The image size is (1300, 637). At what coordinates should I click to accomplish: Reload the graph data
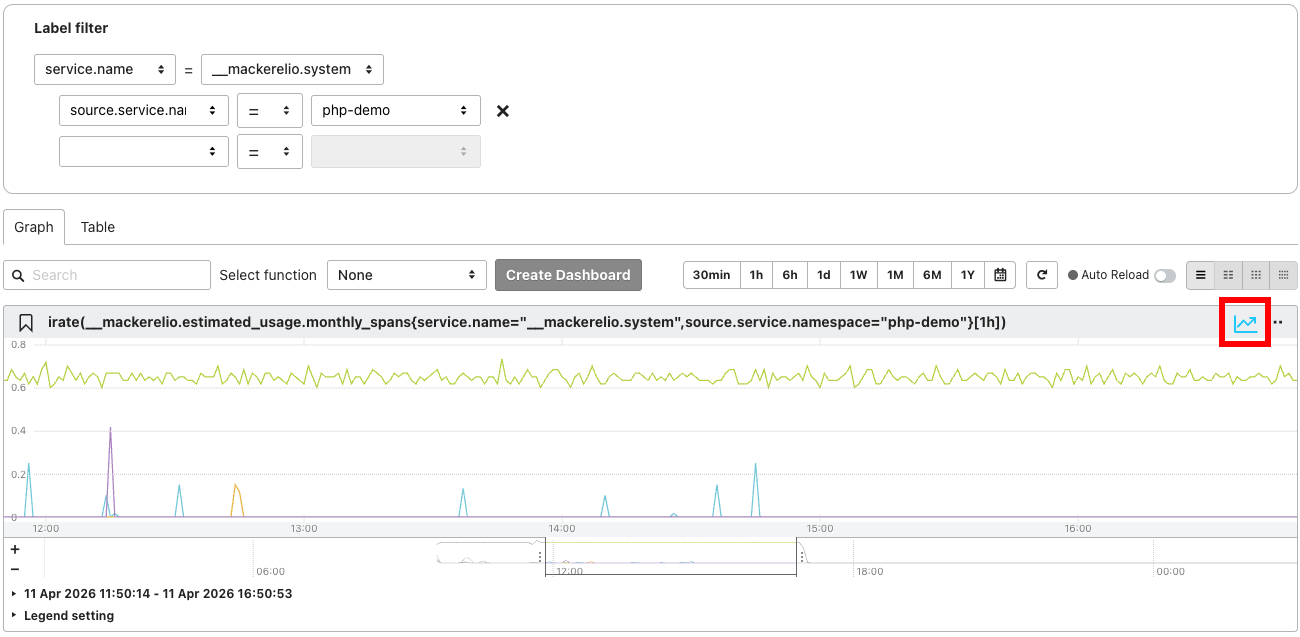[x=1042, y=275]
